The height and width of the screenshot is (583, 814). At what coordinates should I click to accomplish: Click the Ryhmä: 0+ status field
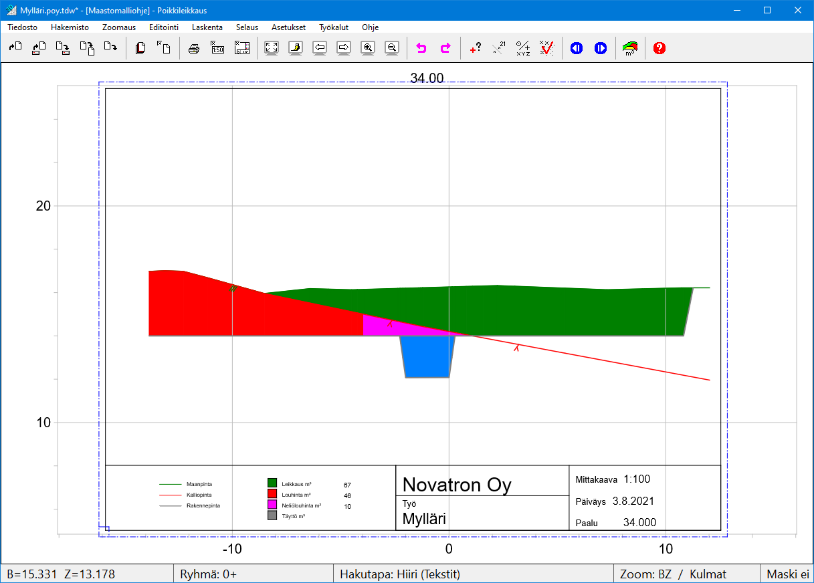pyautogui.click(x=208, y=574)
